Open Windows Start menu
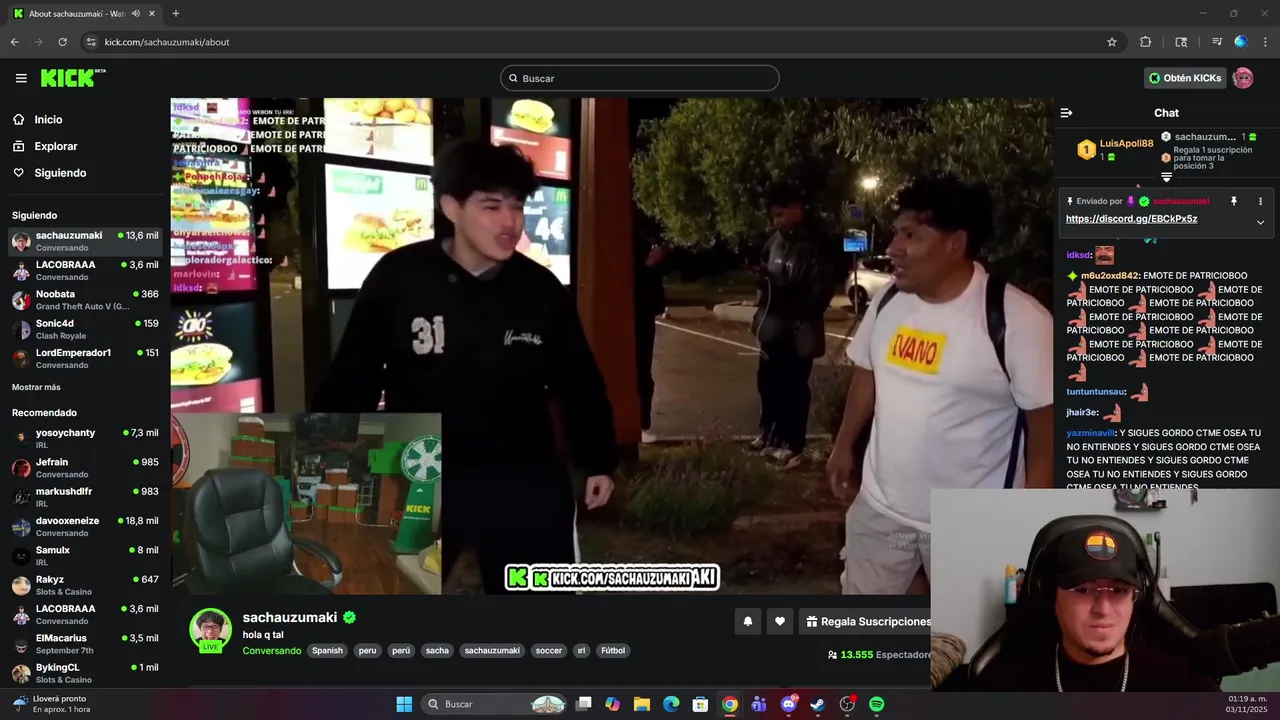Screen dimensions: 1280x720 point(404,704)
